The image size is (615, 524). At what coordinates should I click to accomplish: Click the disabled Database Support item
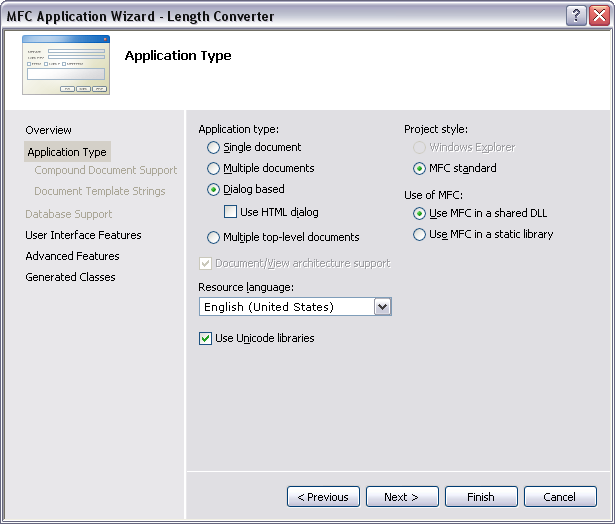click(69, 214)
